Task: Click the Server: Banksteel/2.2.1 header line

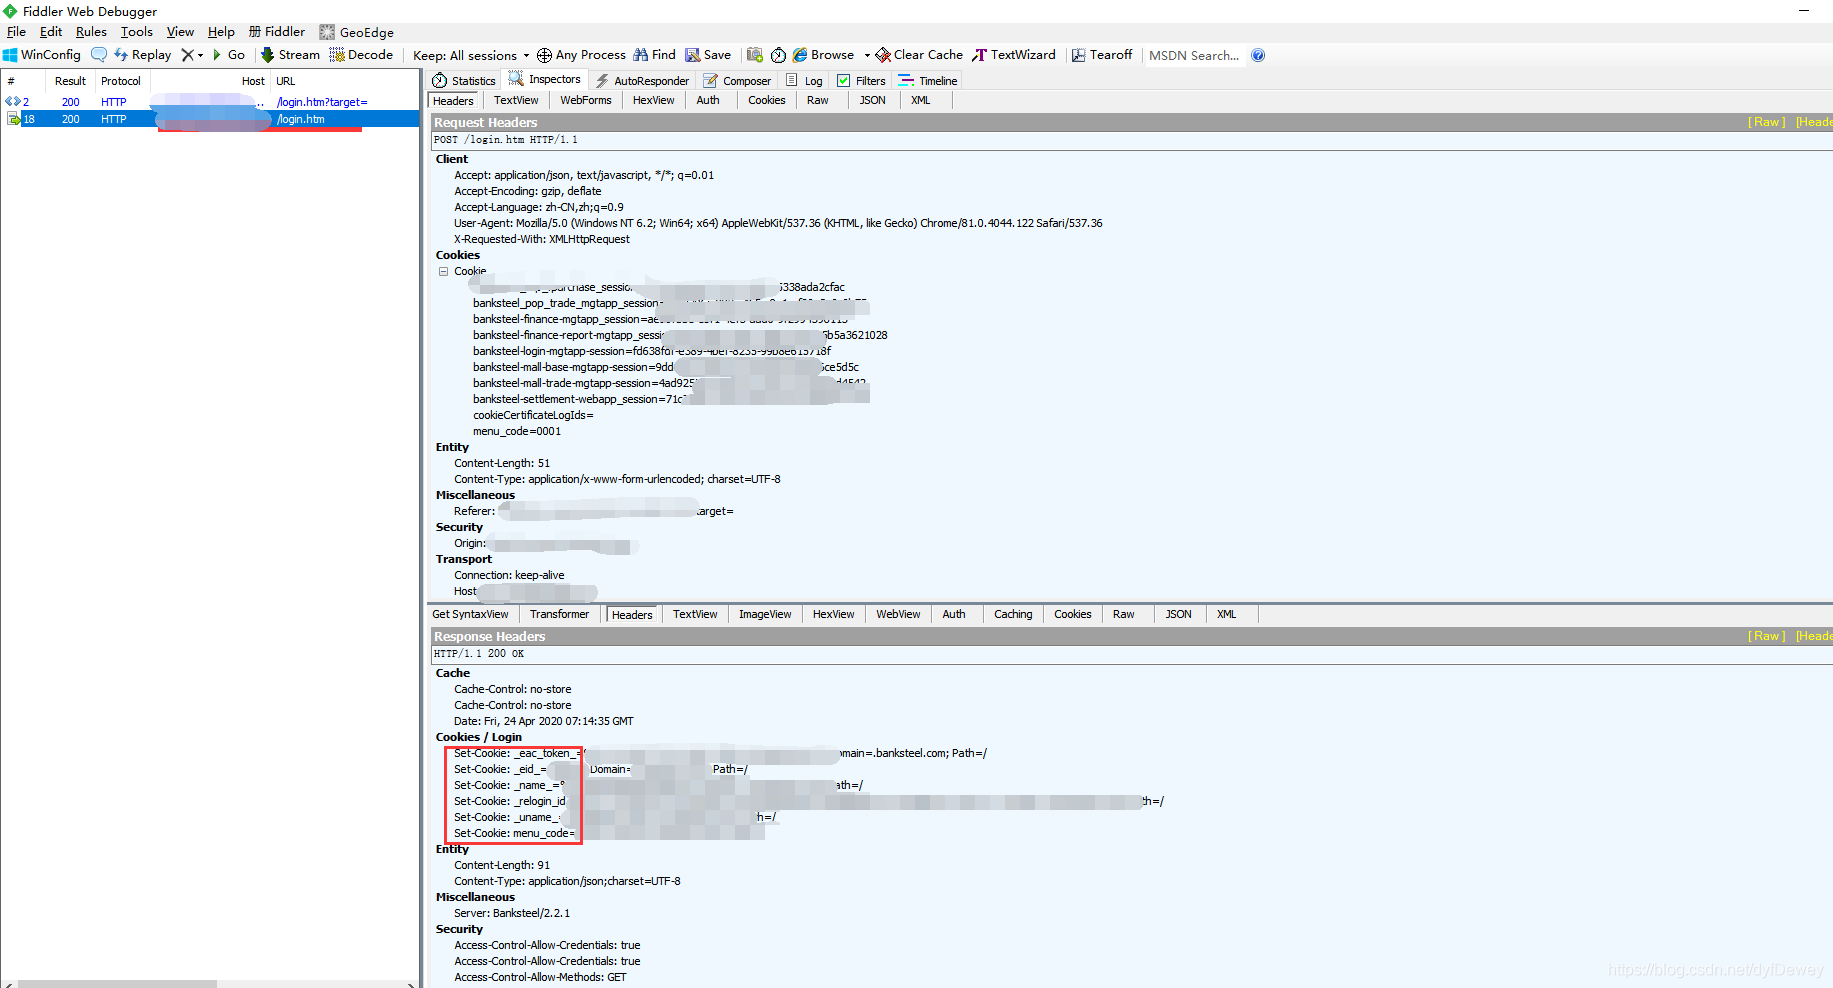Action: click(x=512, y=913)
